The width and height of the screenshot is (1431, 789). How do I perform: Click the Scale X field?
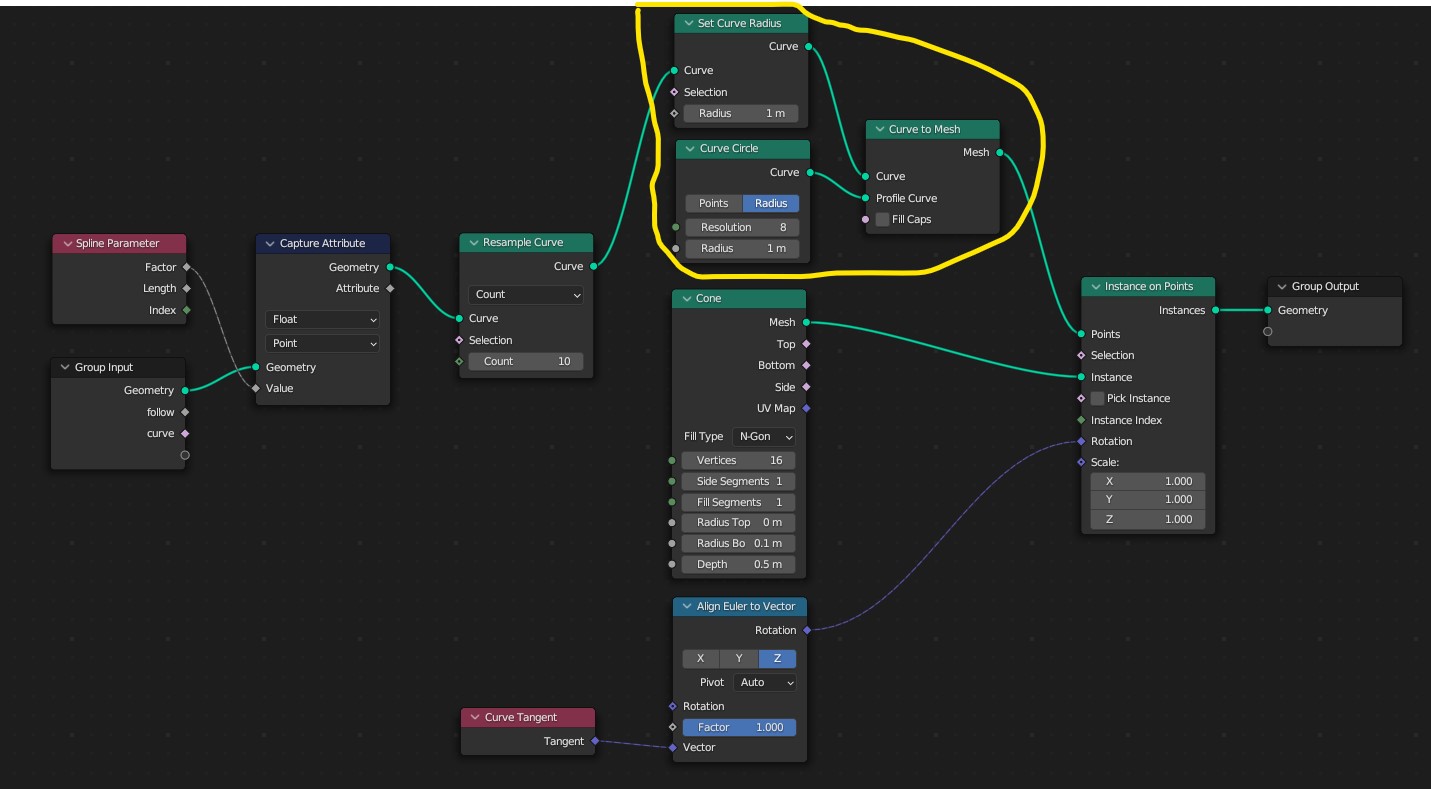(1148, 480)
